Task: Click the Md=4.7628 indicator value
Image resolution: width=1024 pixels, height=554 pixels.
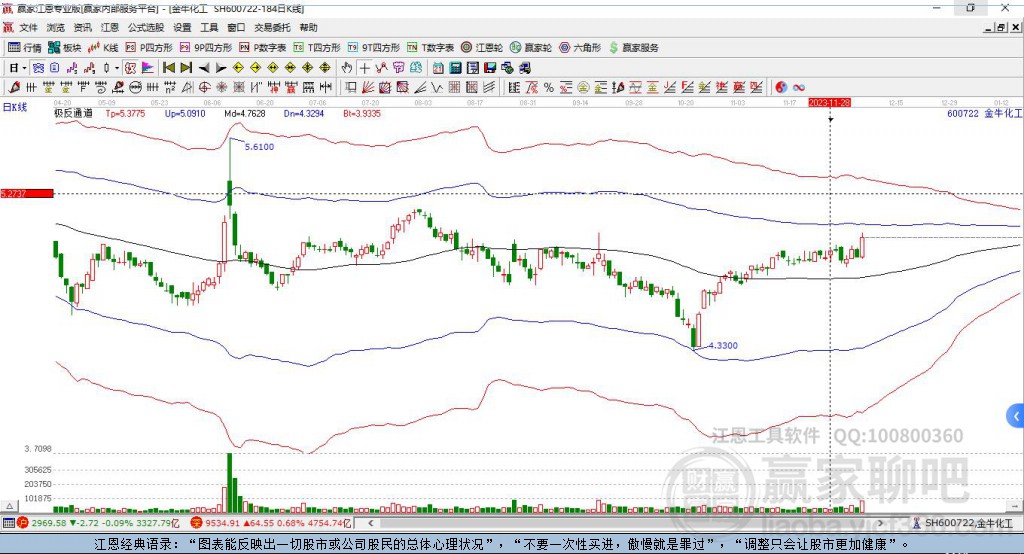Action: (x=245, y=113)
